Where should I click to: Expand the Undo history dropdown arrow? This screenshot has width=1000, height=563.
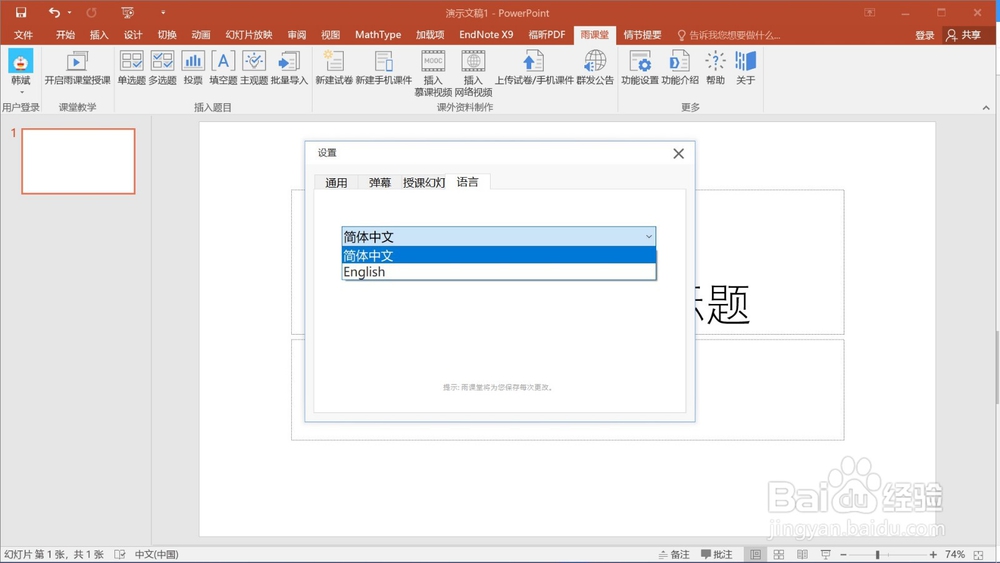pos(69,12)
